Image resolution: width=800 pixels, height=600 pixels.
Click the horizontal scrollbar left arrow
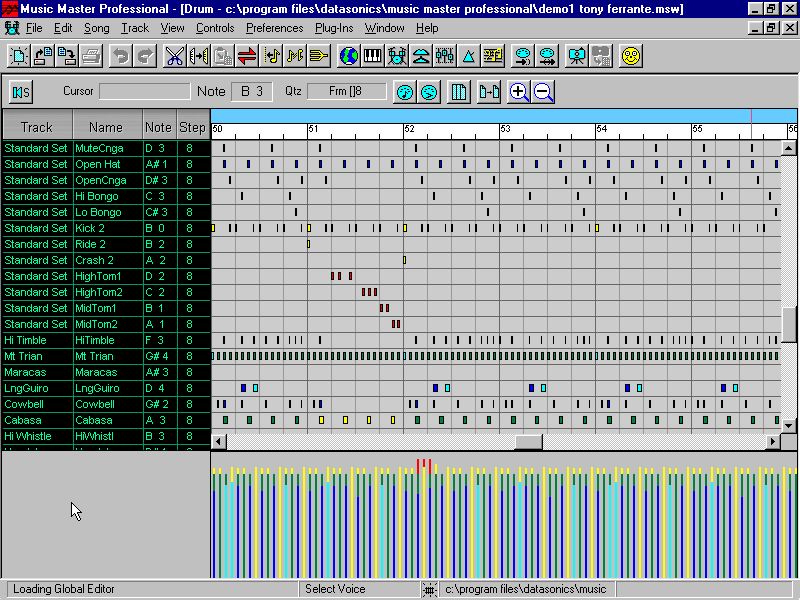(219, 441)
